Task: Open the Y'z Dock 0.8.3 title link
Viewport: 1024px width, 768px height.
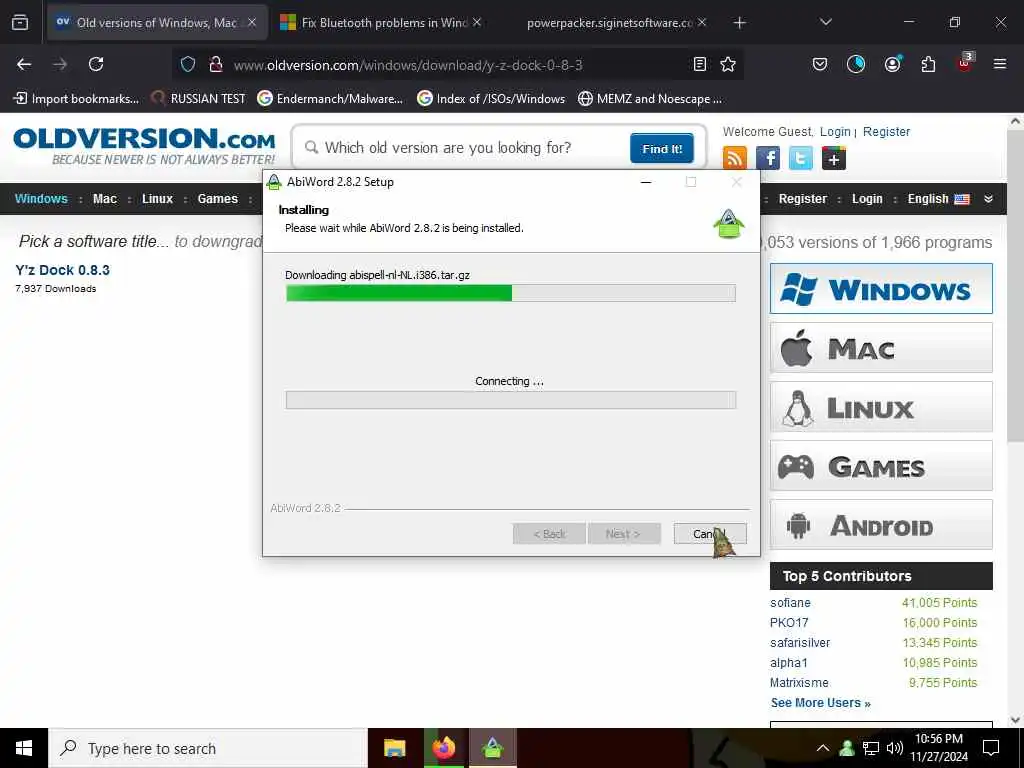Action: pos(63,270)
